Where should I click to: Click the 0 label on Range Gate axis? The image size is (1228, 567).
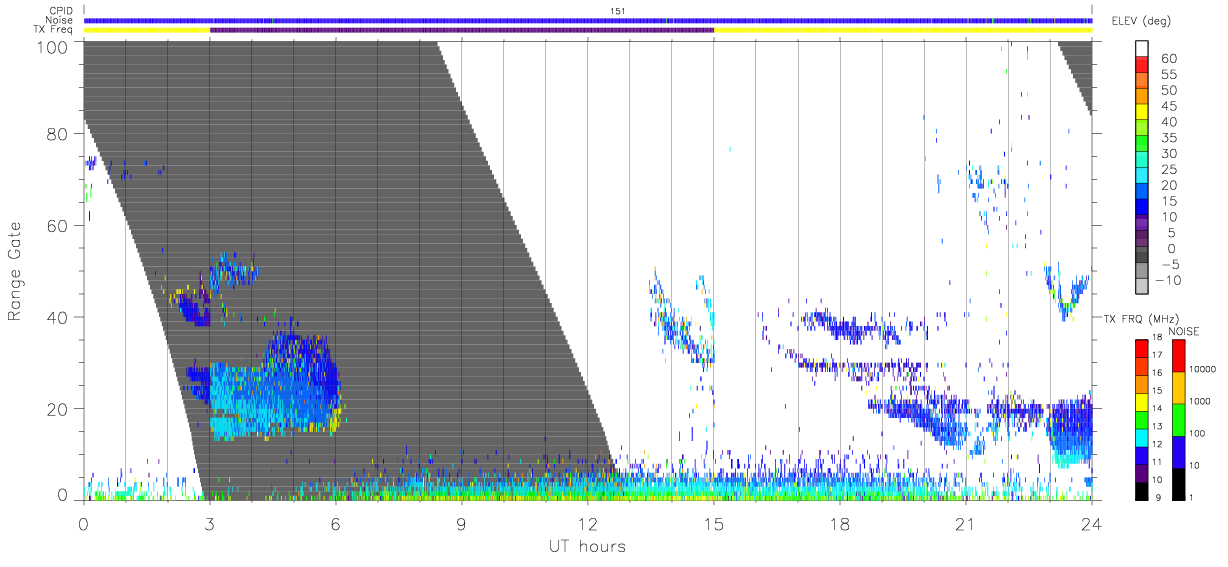pos(62,494)
